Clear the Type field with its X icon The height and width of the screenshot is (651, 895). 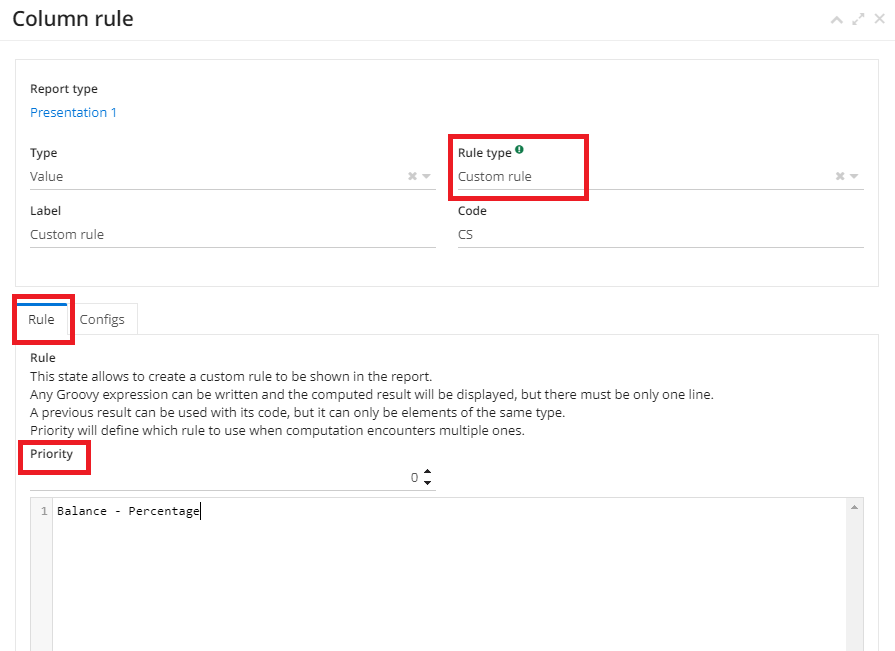[x=412, y=177]
